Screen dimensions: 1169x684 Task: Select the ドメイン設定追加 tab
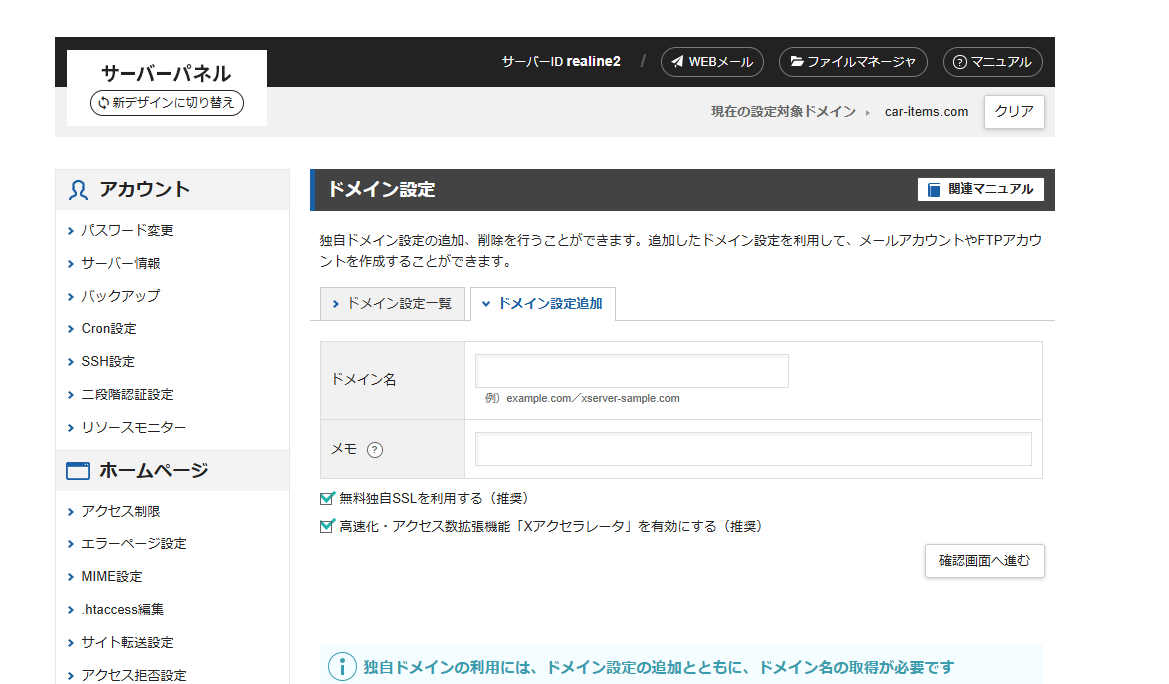[543, 304]
